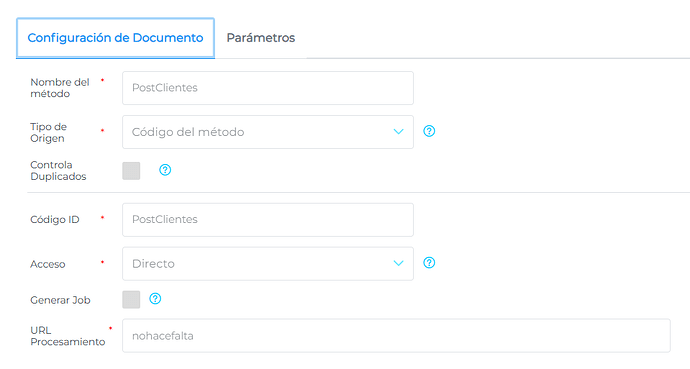Screen dimensions: 690x369
Task: Open the Acceso dropdown showing Directo
Action: click(x=268, y=263)
